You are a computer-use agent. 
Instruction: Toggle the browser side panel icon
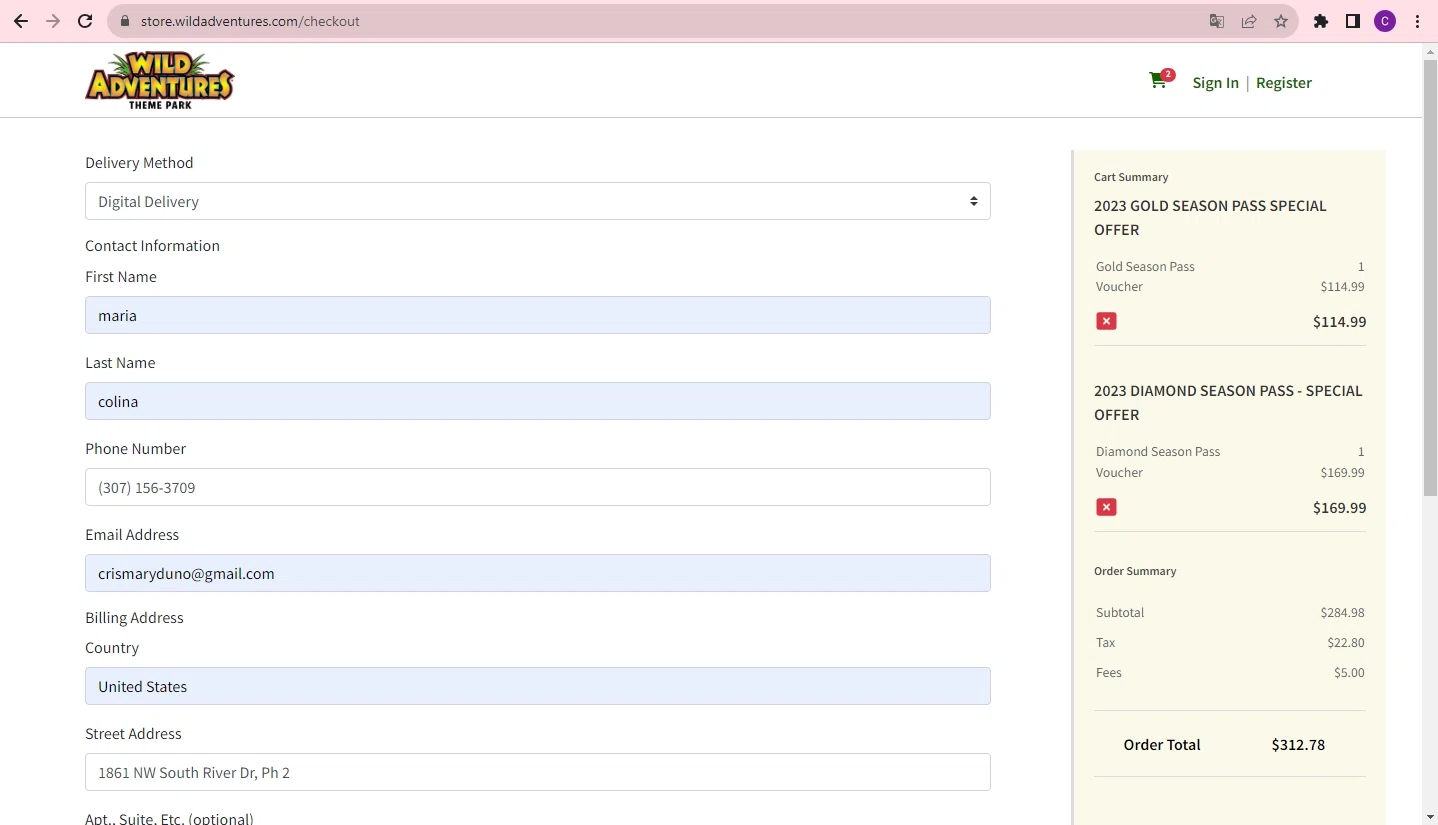[x=1353, y=21]
